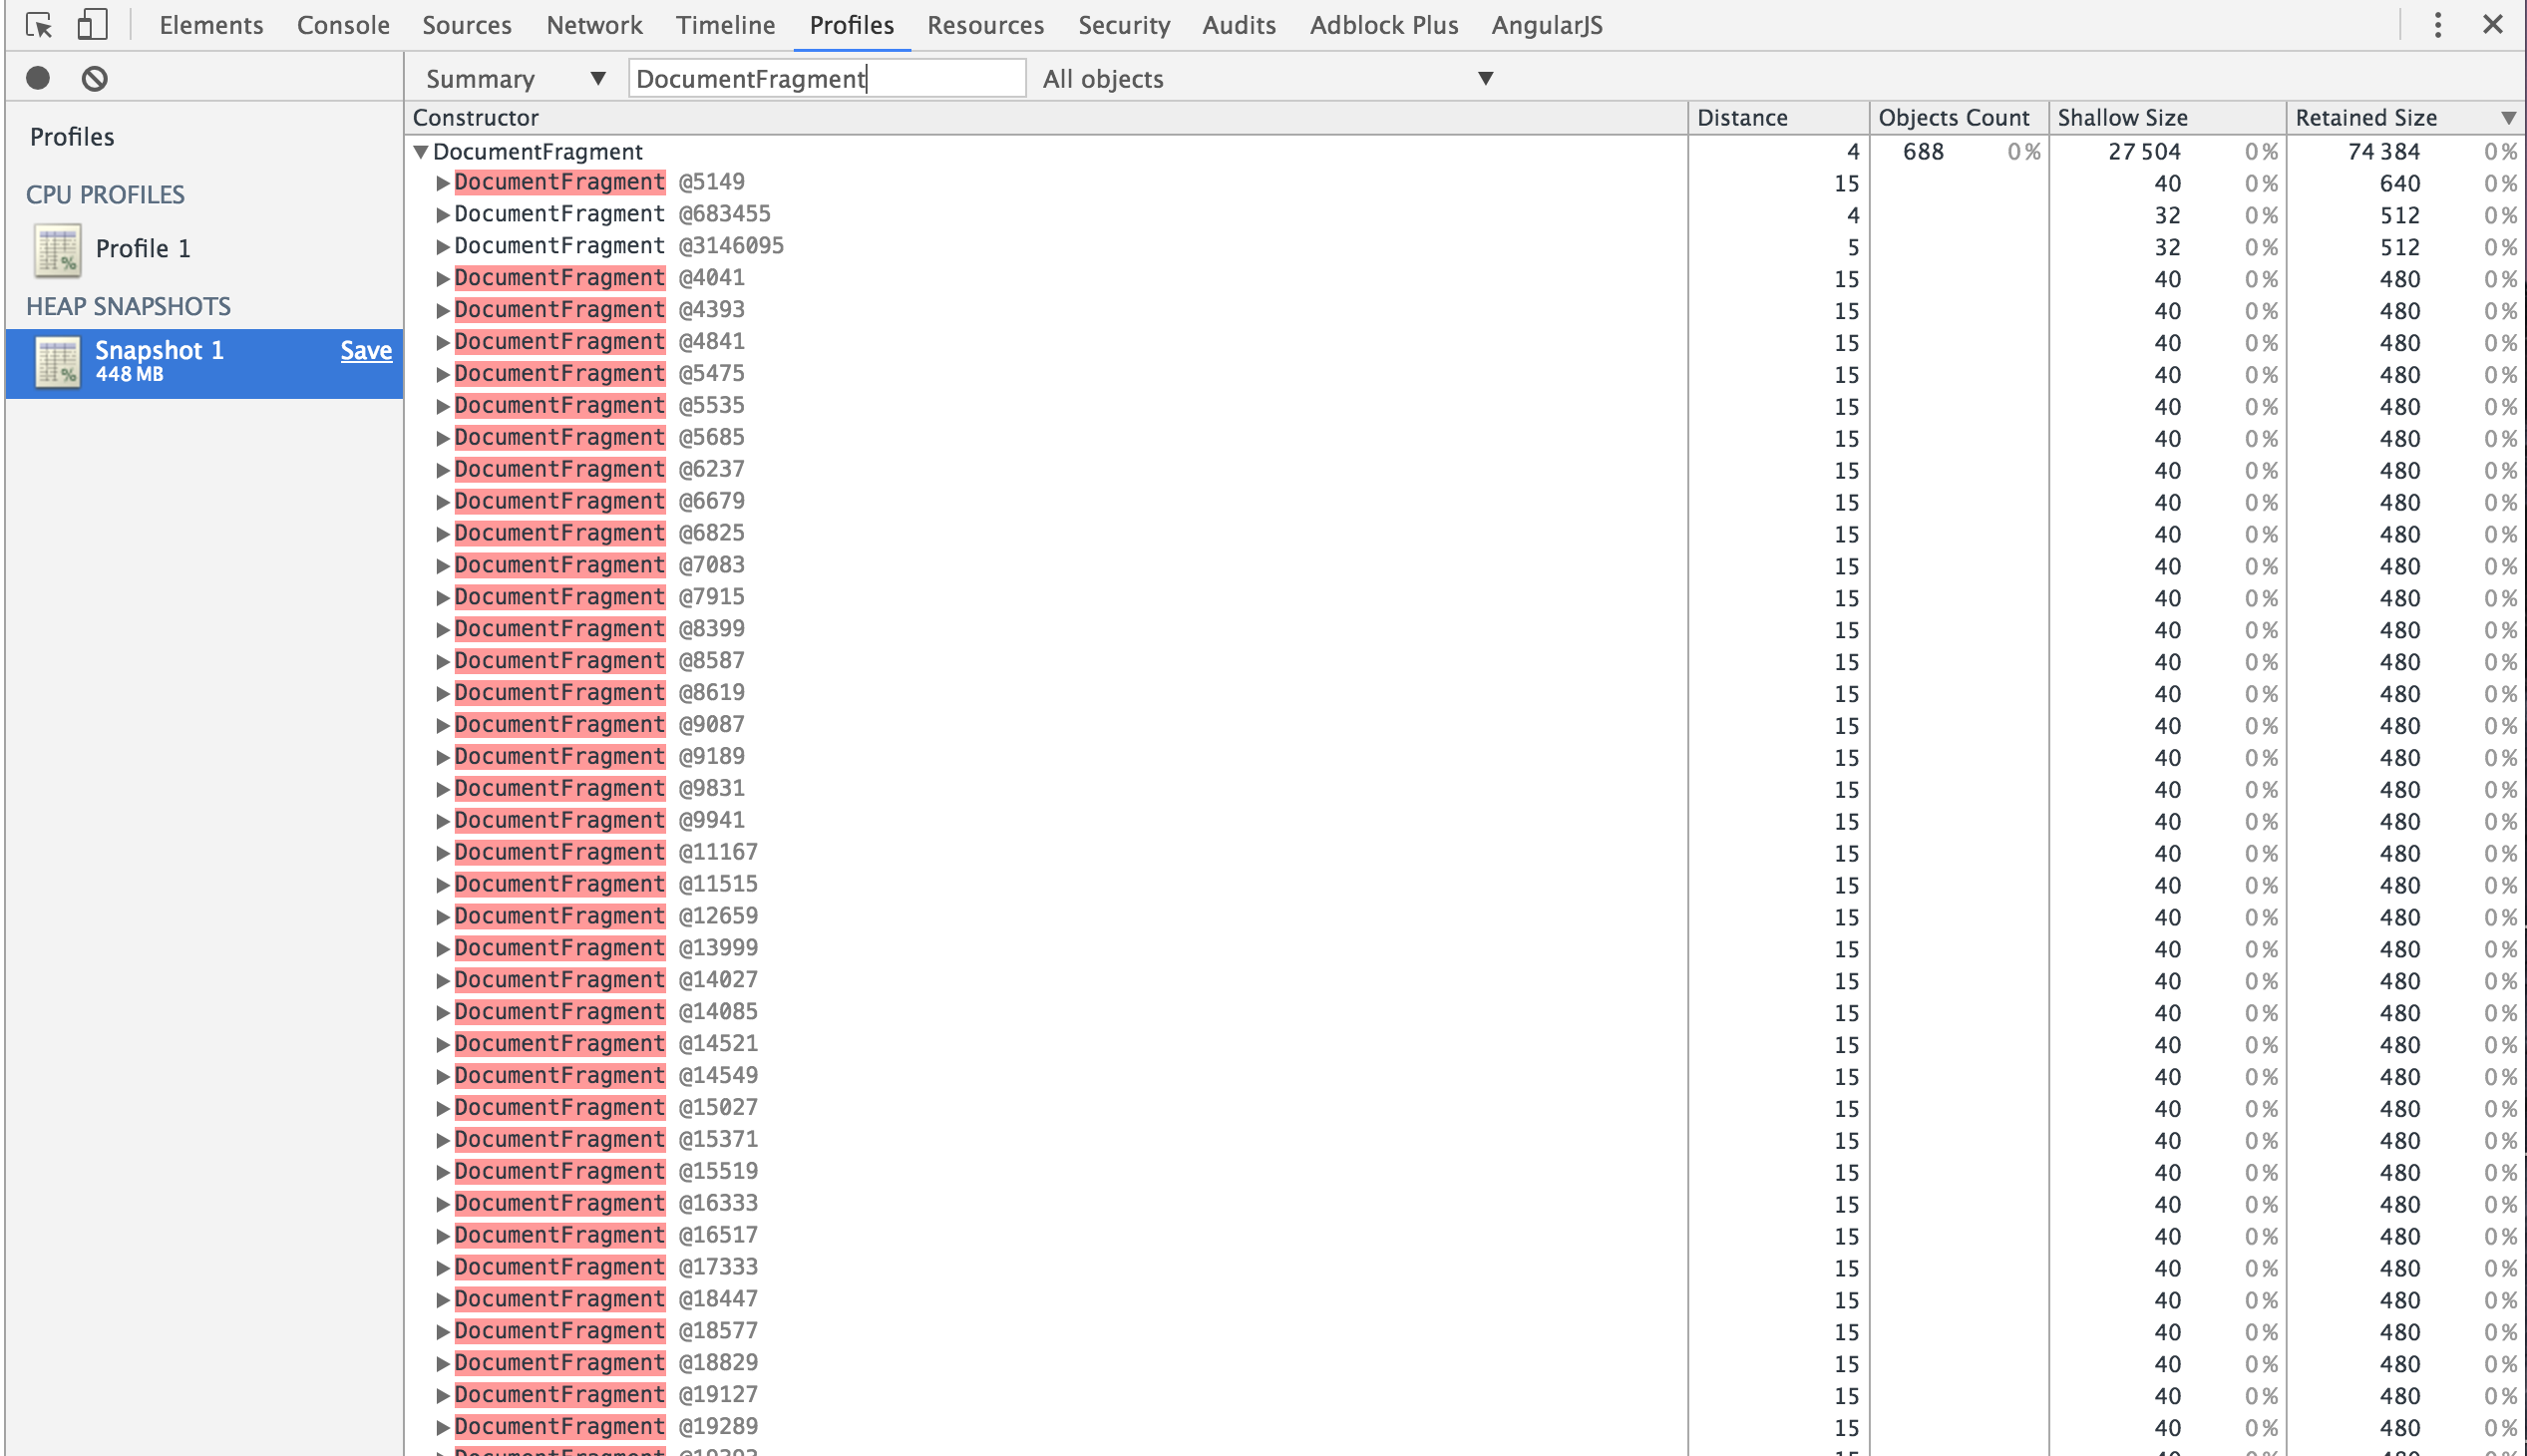Viewport: 2527px width, 1456px height.
Task: Click the 448 MB snapshot size label
Action: click(129, 375)
